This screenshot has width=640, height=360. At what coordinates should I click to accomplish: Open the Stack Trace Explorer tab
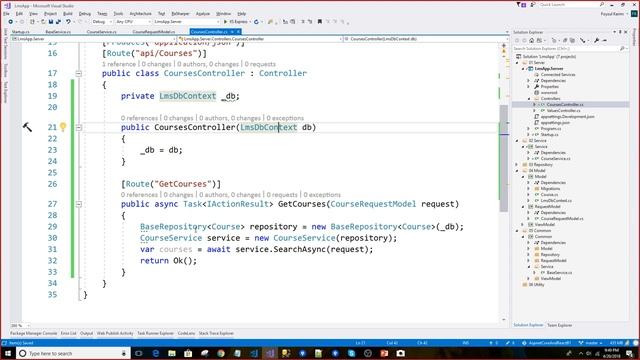click(x=216, y=333)
